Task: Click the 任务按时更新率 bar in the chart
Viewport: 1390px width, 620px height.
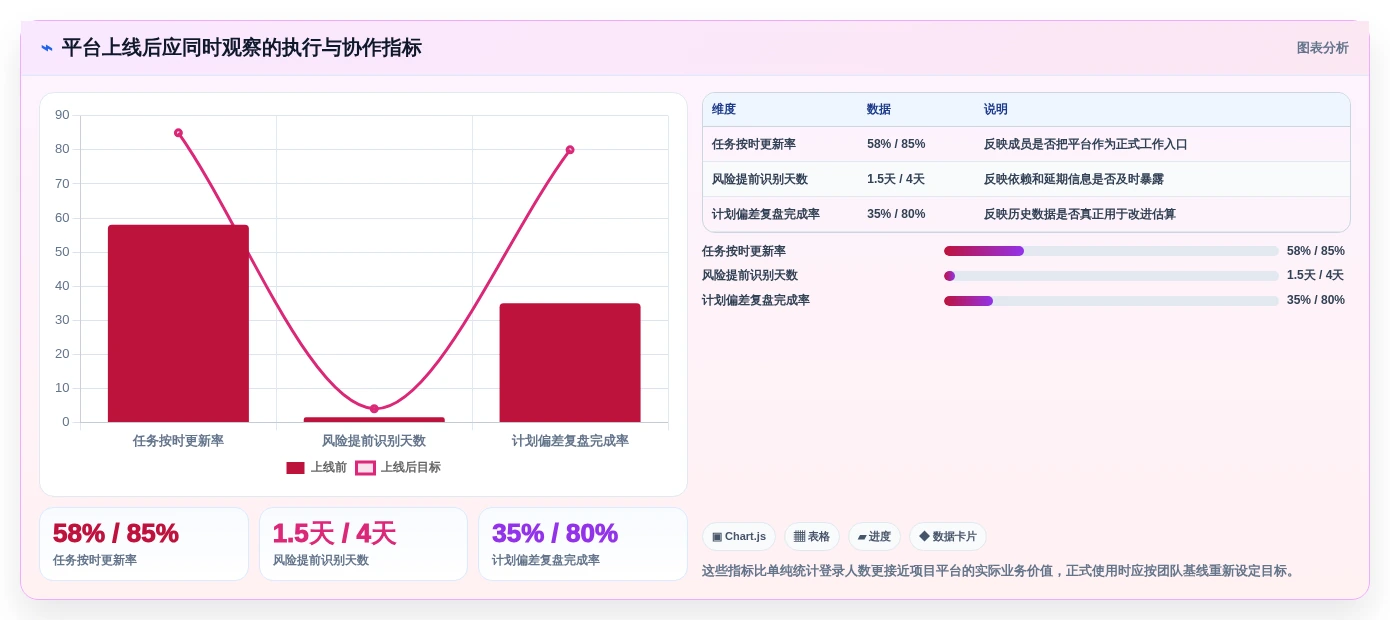Action: [178, 323]
